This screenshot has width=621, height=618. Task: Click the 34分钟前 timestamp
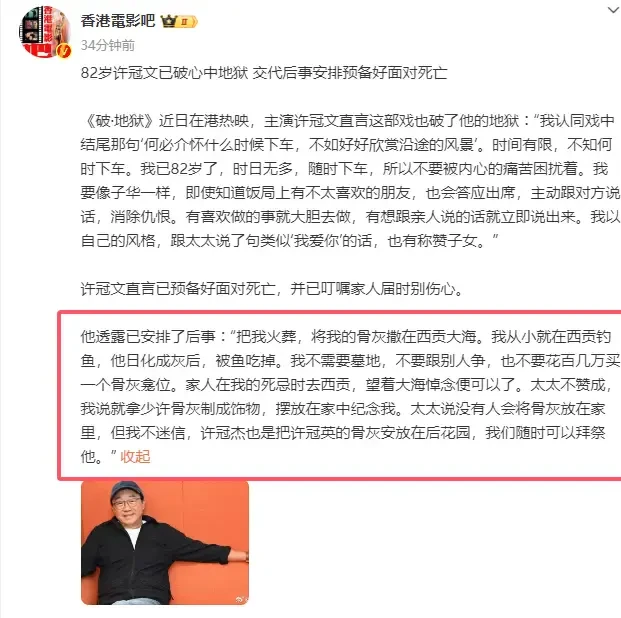tap(108, 45)
